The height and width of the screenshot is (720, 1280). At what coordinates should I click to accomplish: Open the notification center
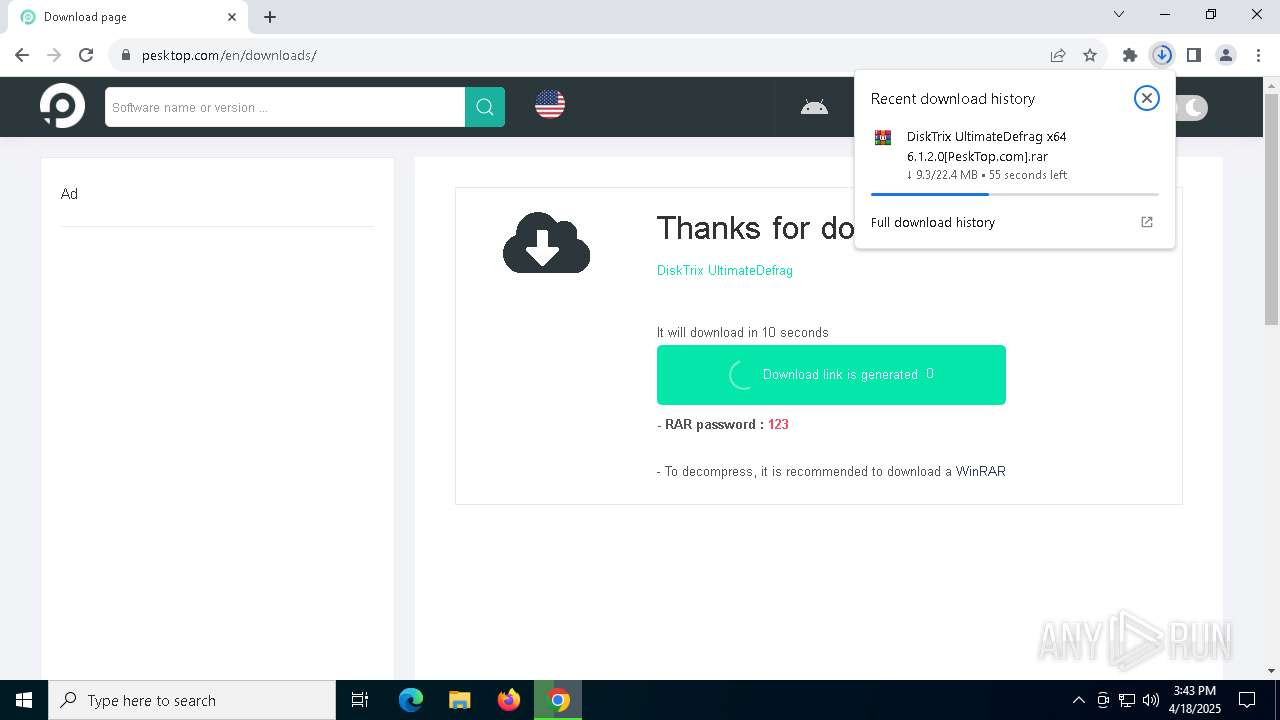coord(1247,700)
